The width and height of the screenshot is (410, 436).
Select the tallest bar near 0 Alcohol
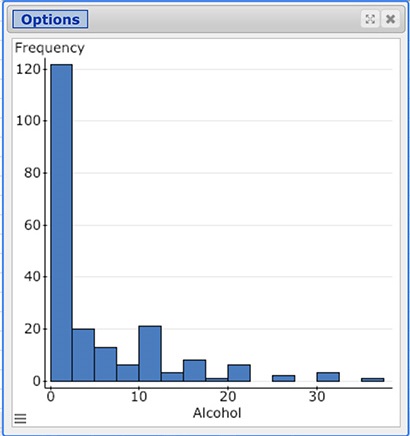point(61,223)
